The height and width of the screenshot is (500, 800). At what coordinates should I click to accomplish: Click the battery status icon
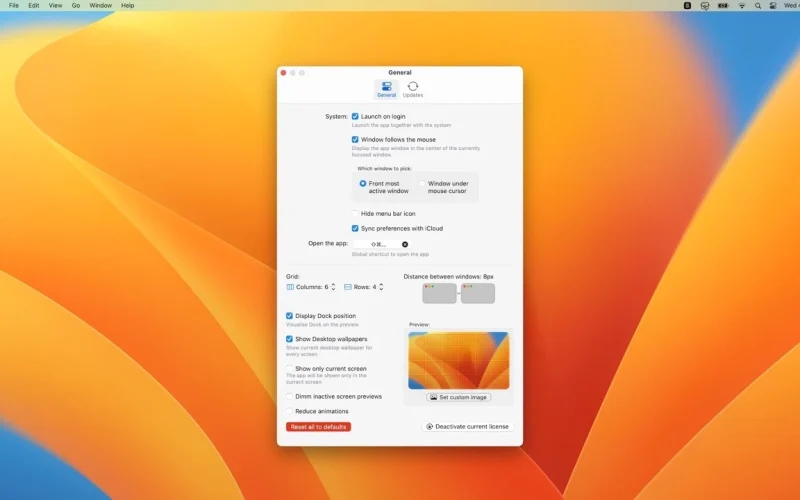coord(723,6)
